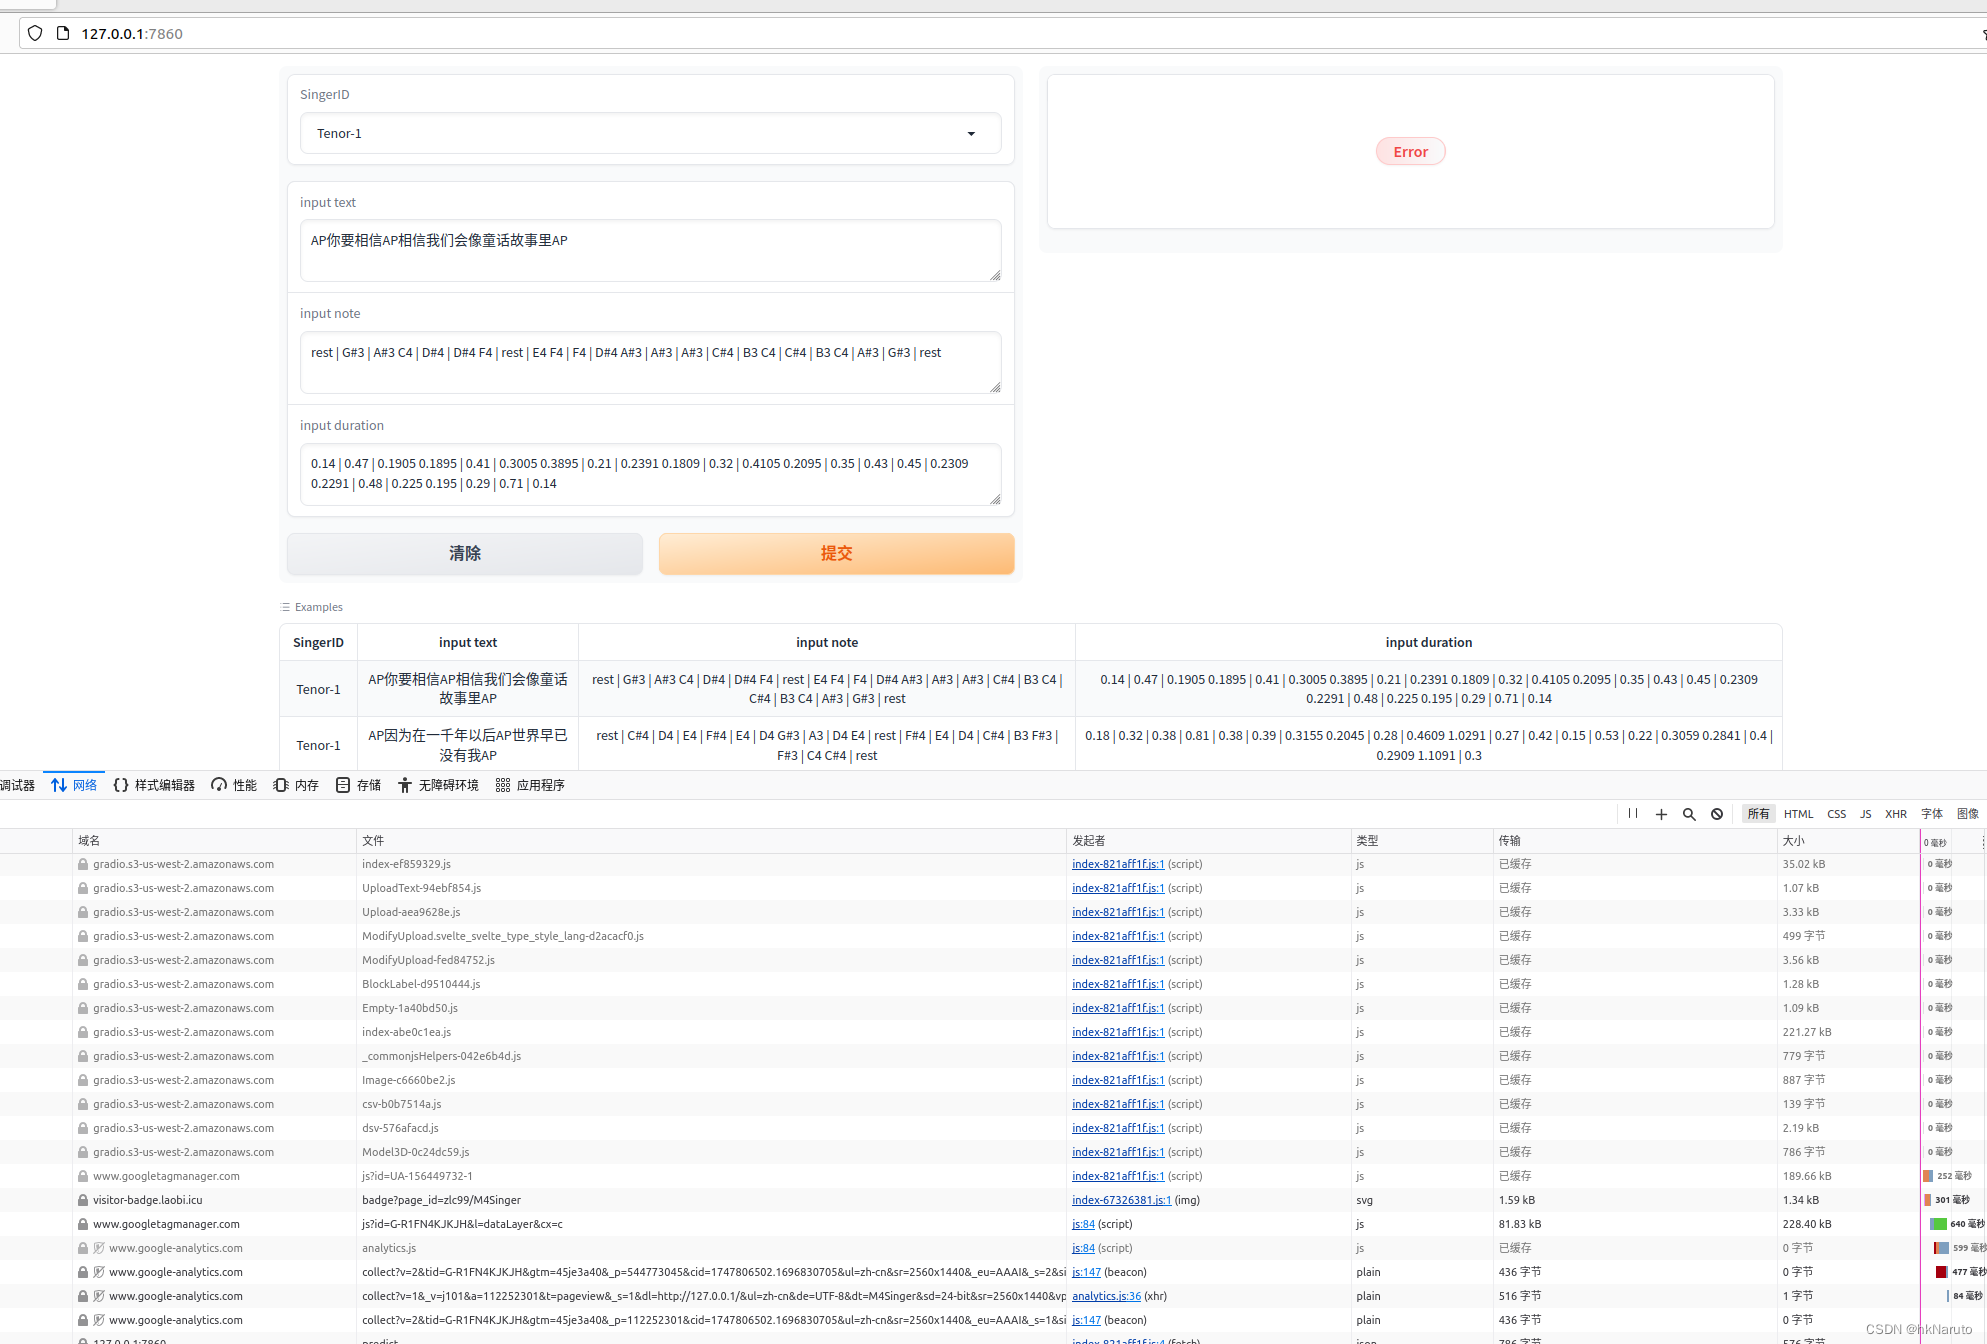Viewport: 1987px width, 1344px height.
Task: Sort requests by 大小 column header
Action: coord(1794,840)
